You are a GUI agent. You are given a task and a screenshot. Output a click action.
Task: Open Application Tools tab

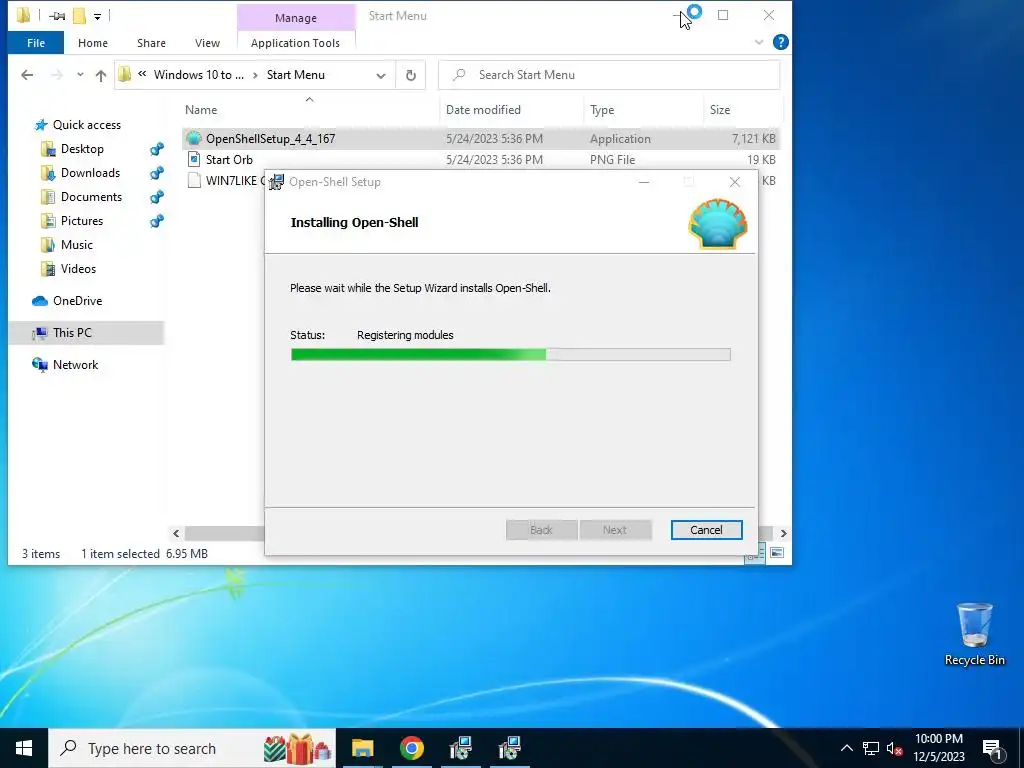tap(295, 43)
